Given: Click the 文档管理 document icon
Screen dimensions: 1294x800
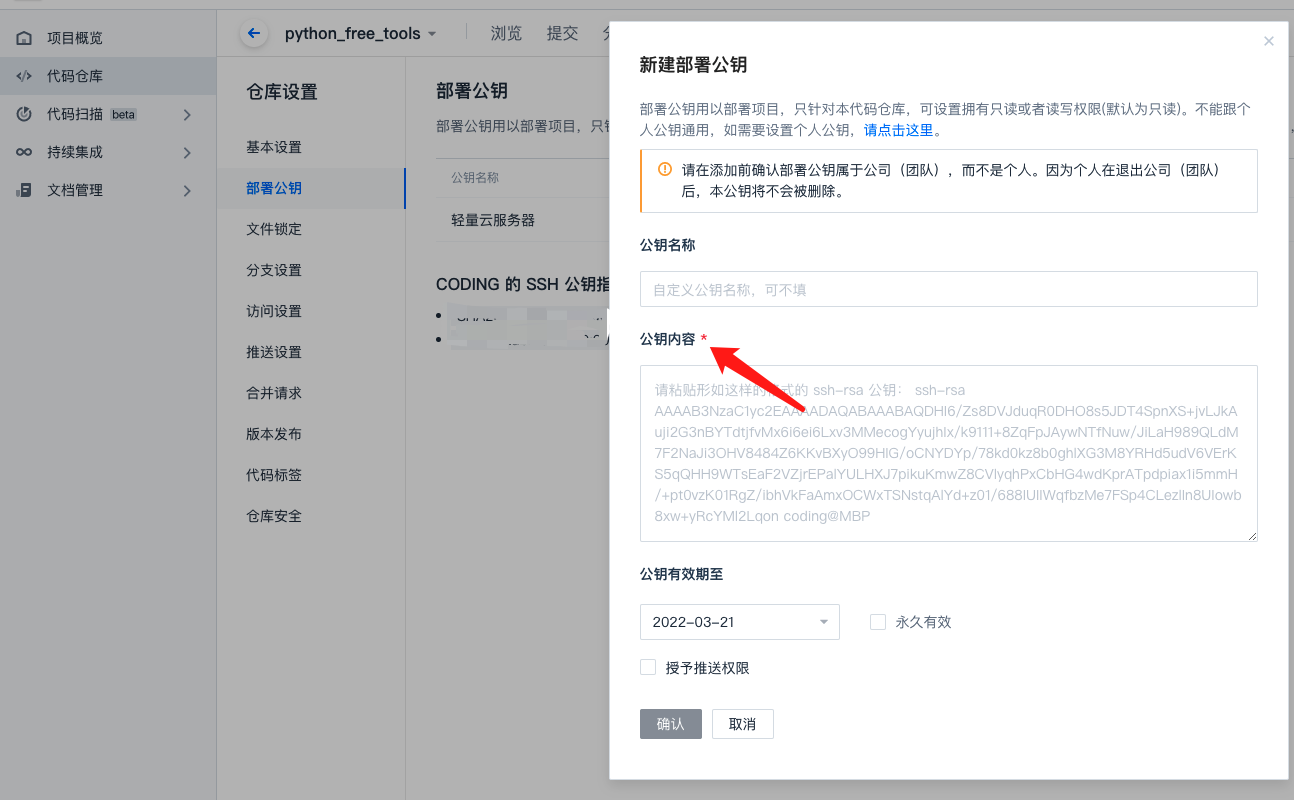Looking at the screenshot, I should [x=24, y=190].
